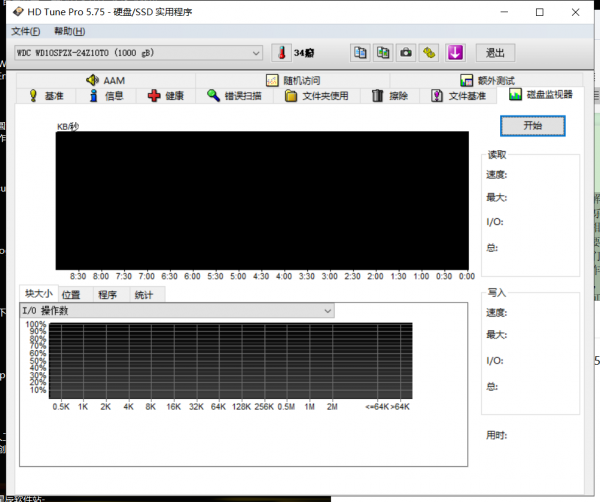Switch to the 擦除 erase tab
Screen dimensions: 600x502
pyautogui.click(x=390, y=96)
